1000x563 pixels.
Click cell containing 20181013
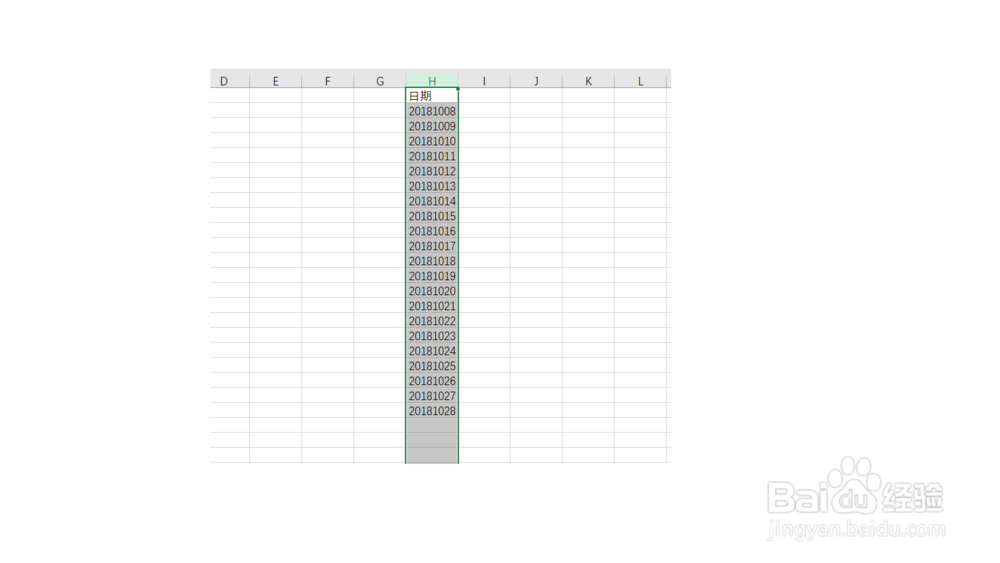432,186
